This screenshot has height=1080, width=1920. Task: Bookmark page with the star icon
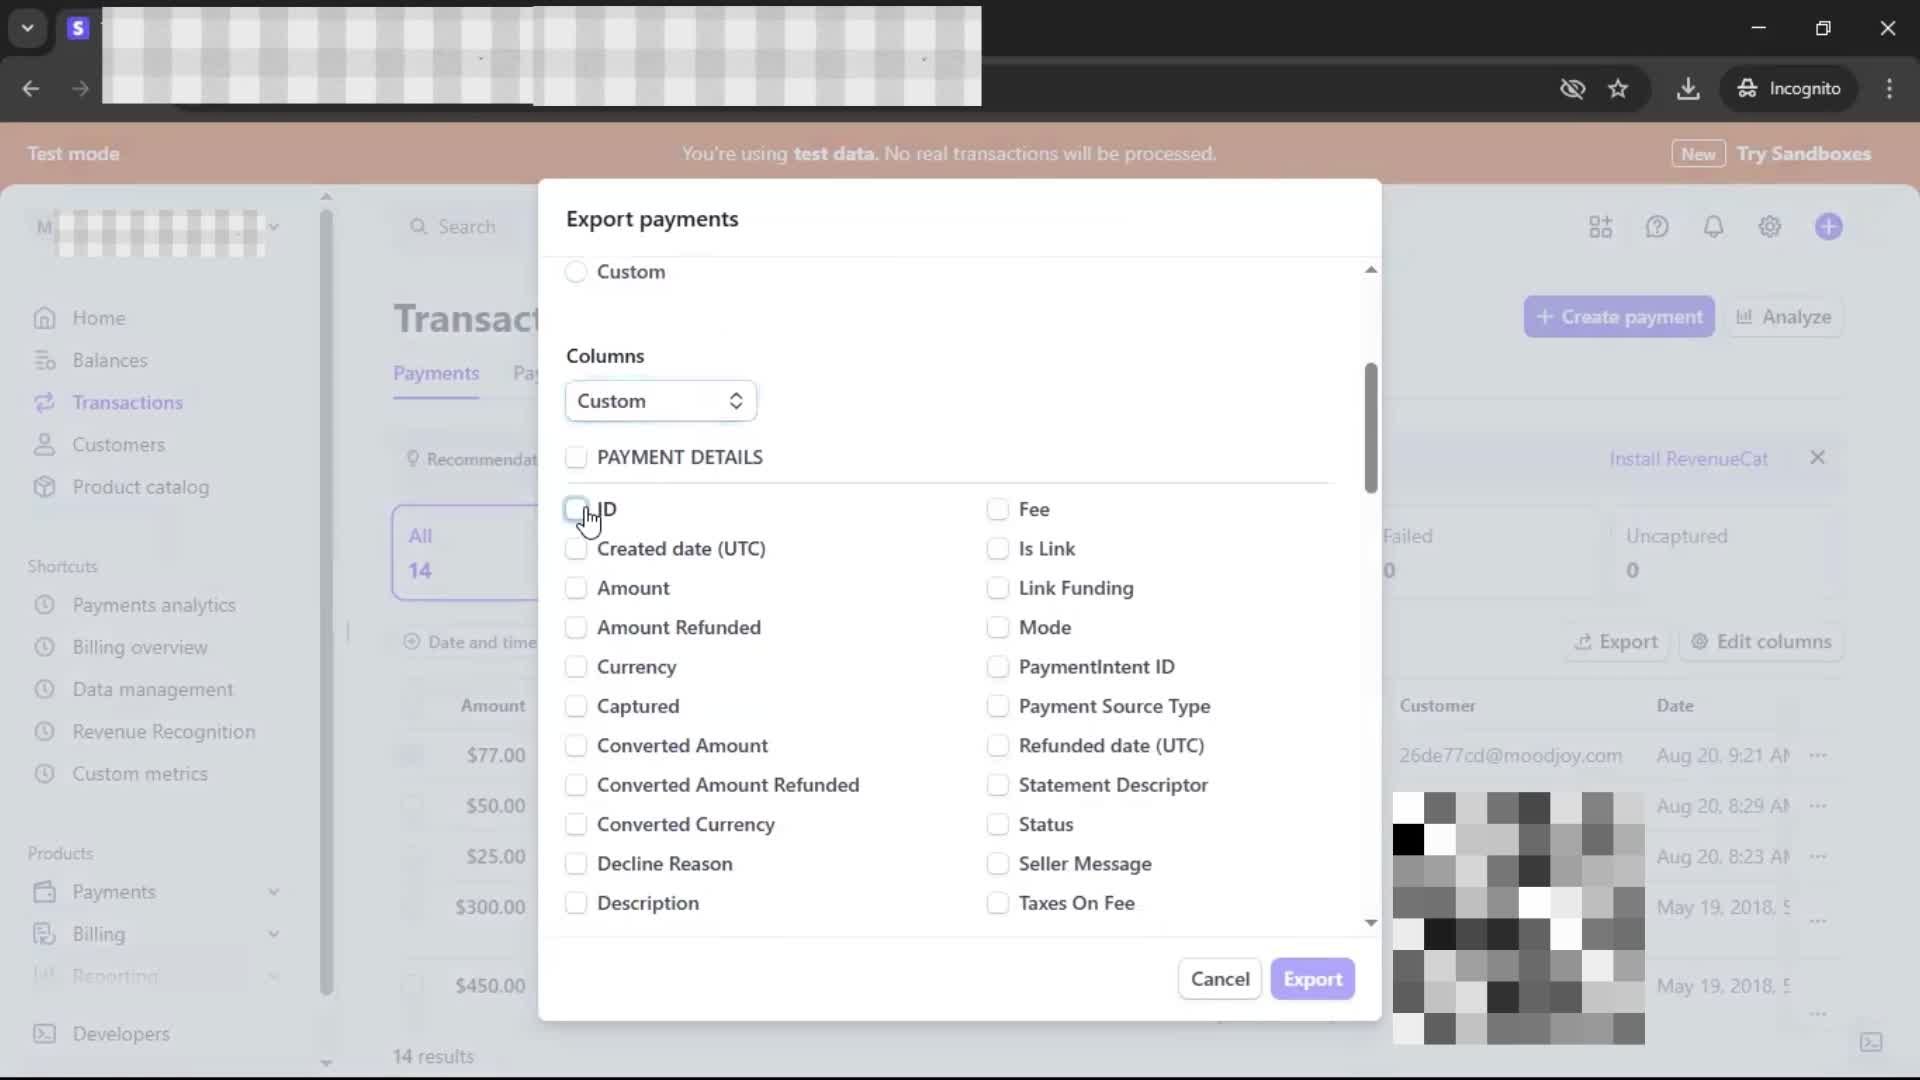pyautogui.click(x=1617, y=88)
